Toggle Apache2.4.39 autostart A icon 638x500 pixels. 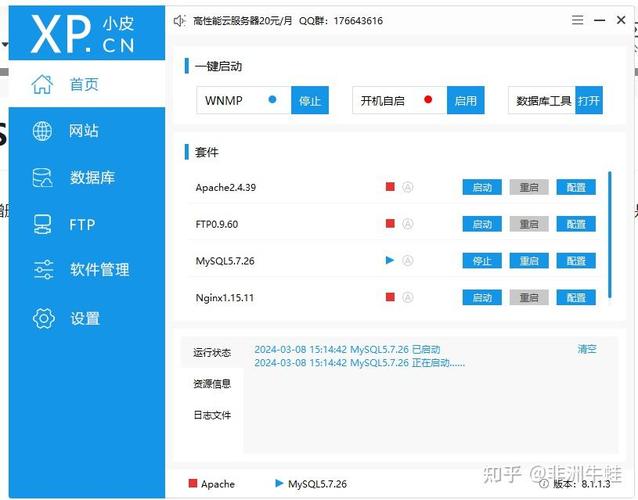[x=408, y=187]
